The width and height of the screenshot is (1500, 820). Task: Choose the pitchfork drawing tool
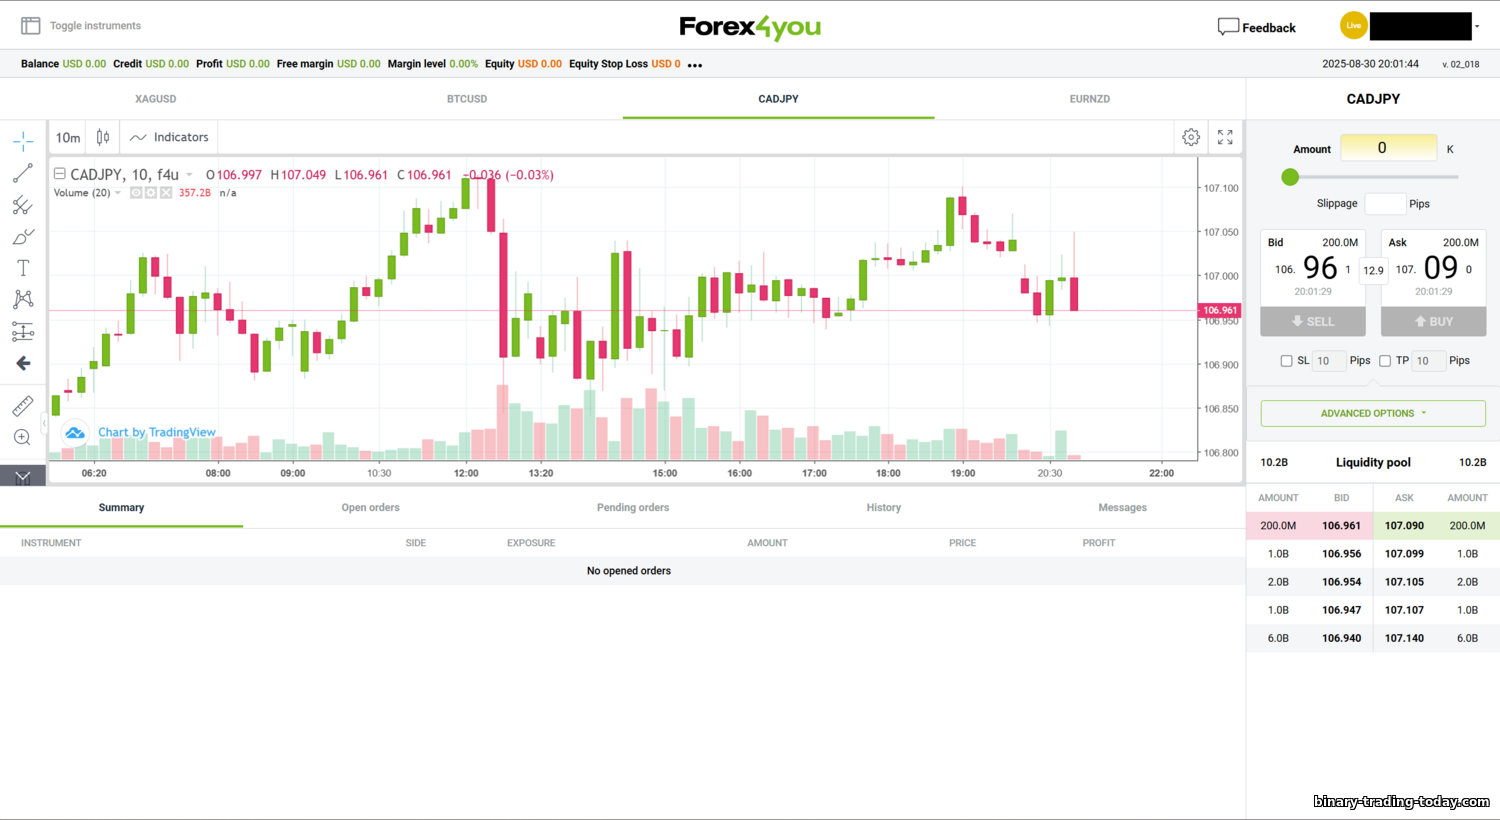tap(23, 205)
